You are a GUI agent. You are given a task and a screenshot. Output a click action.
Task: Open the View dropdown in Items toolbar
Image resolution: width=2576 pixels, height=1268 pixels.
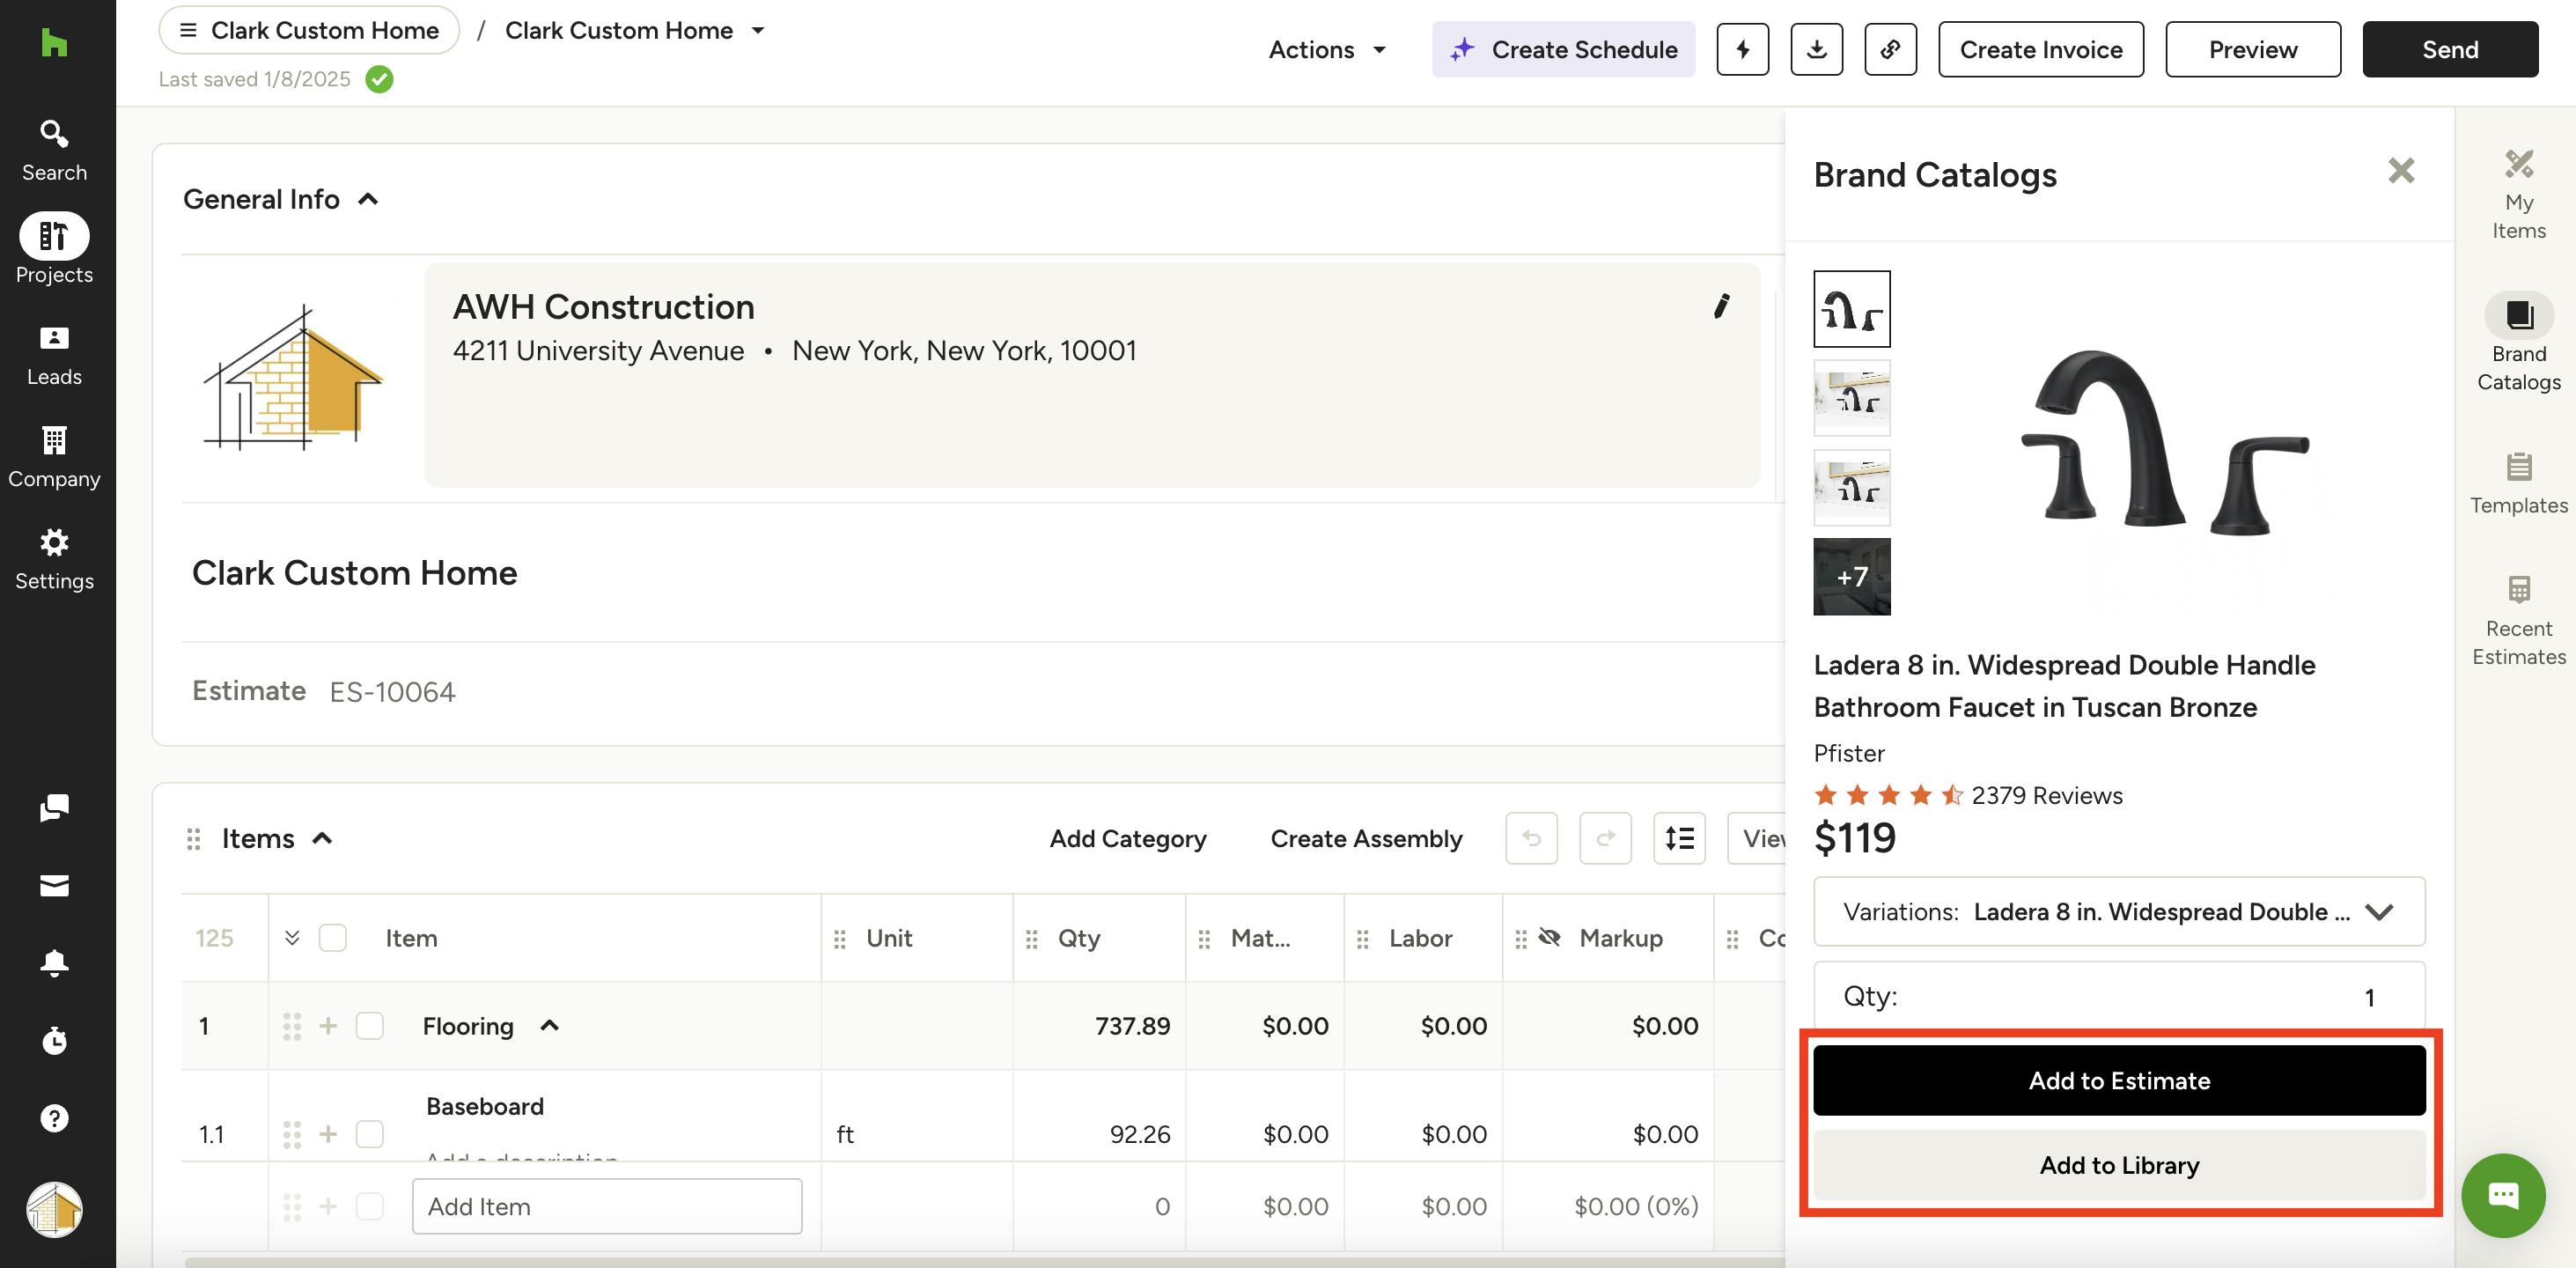point(1757,838)
